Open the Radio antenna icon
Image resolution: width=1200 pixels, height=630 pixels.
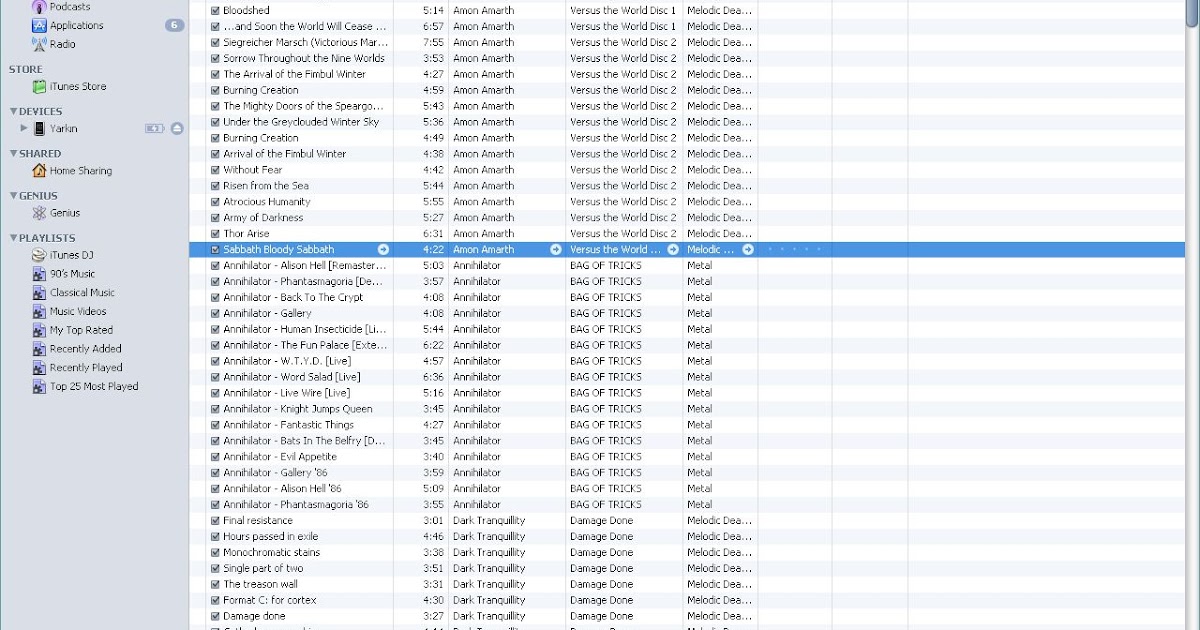(39, 44)
